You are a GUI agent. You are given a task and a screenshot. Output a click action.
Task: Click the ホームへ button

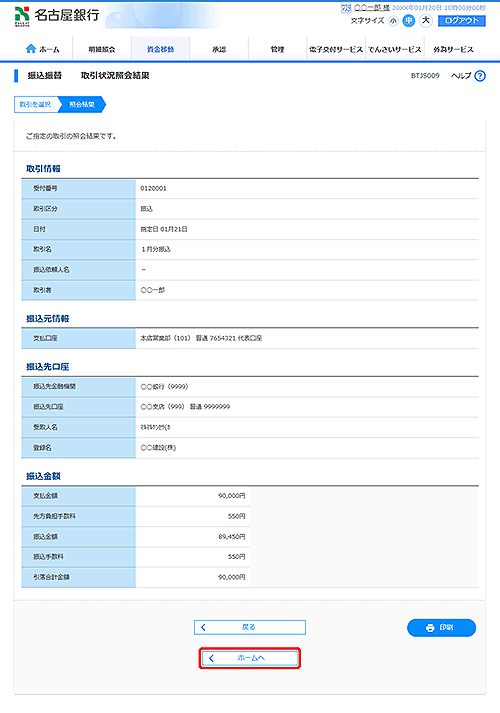tap(250, 658)
